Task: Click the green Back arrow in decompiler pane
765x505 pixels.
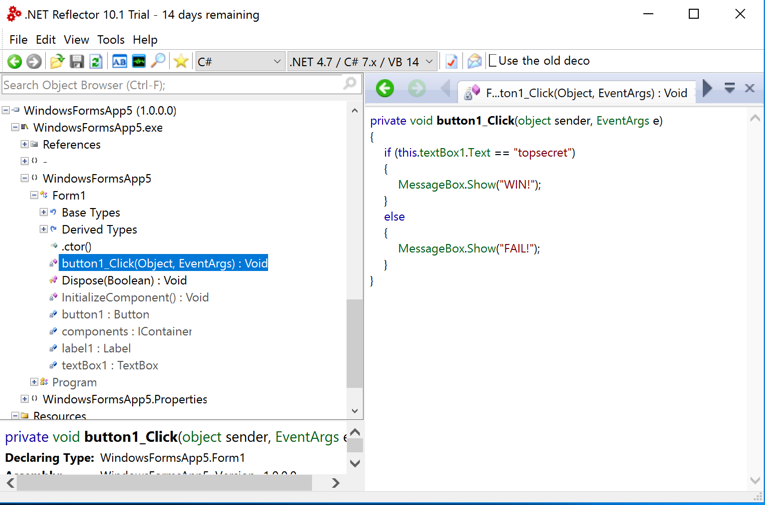Action: point(385,89)
